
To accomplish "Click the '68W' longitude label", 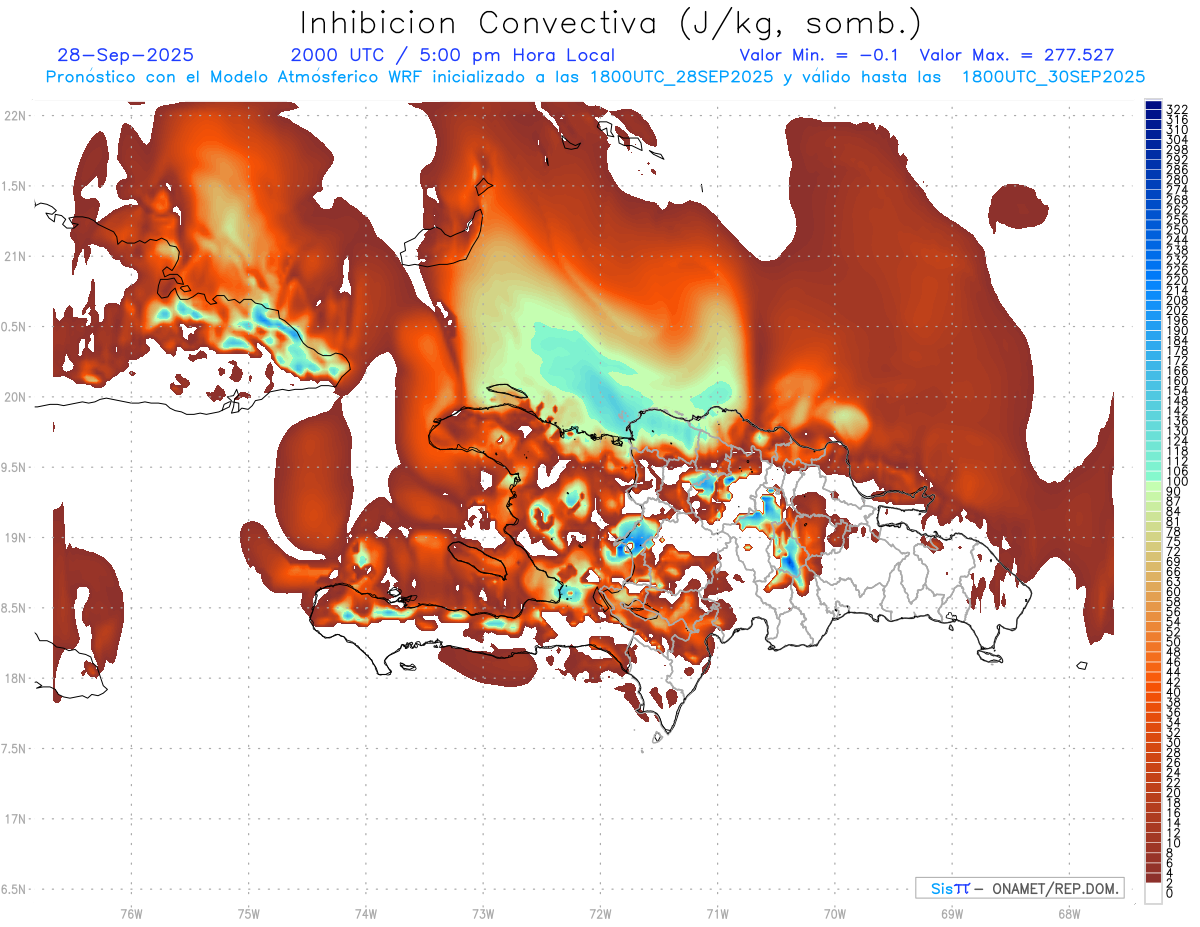I will coord(1068,913).
